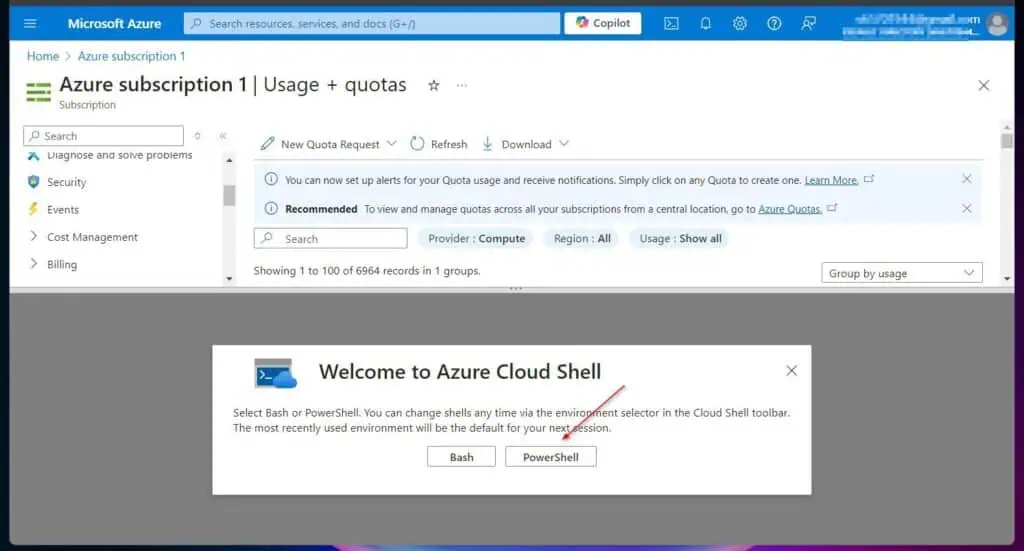Image resolution: width=1024 pixels, height=551 pixels.
Task: Click the sidebar scroll down arrow
Action: pos(229,279)
